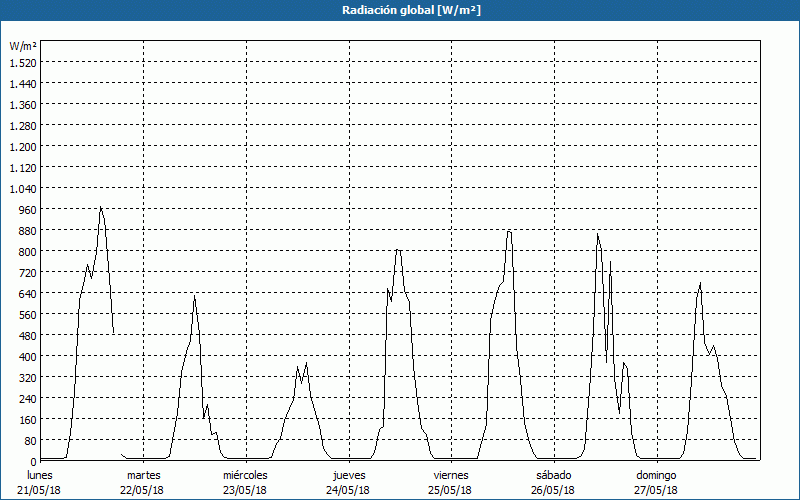Click Friday's radiation peak near 880
The height and width of the screenshot is (500, 800).
(x=509, y=232)
